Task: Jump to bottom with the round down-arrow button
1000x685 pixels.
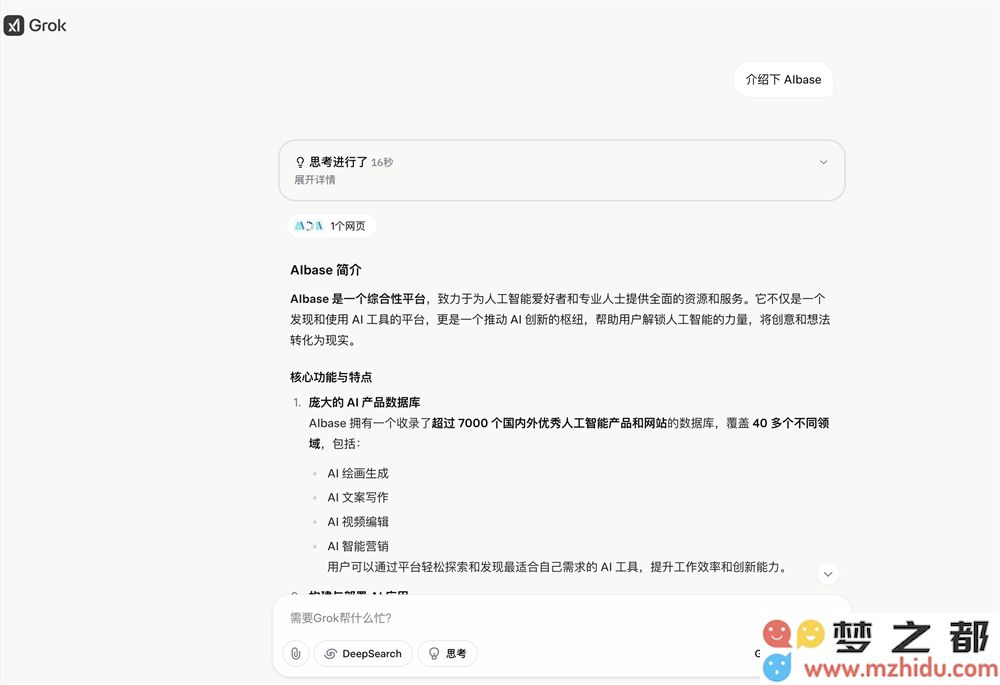Action: 828,574
